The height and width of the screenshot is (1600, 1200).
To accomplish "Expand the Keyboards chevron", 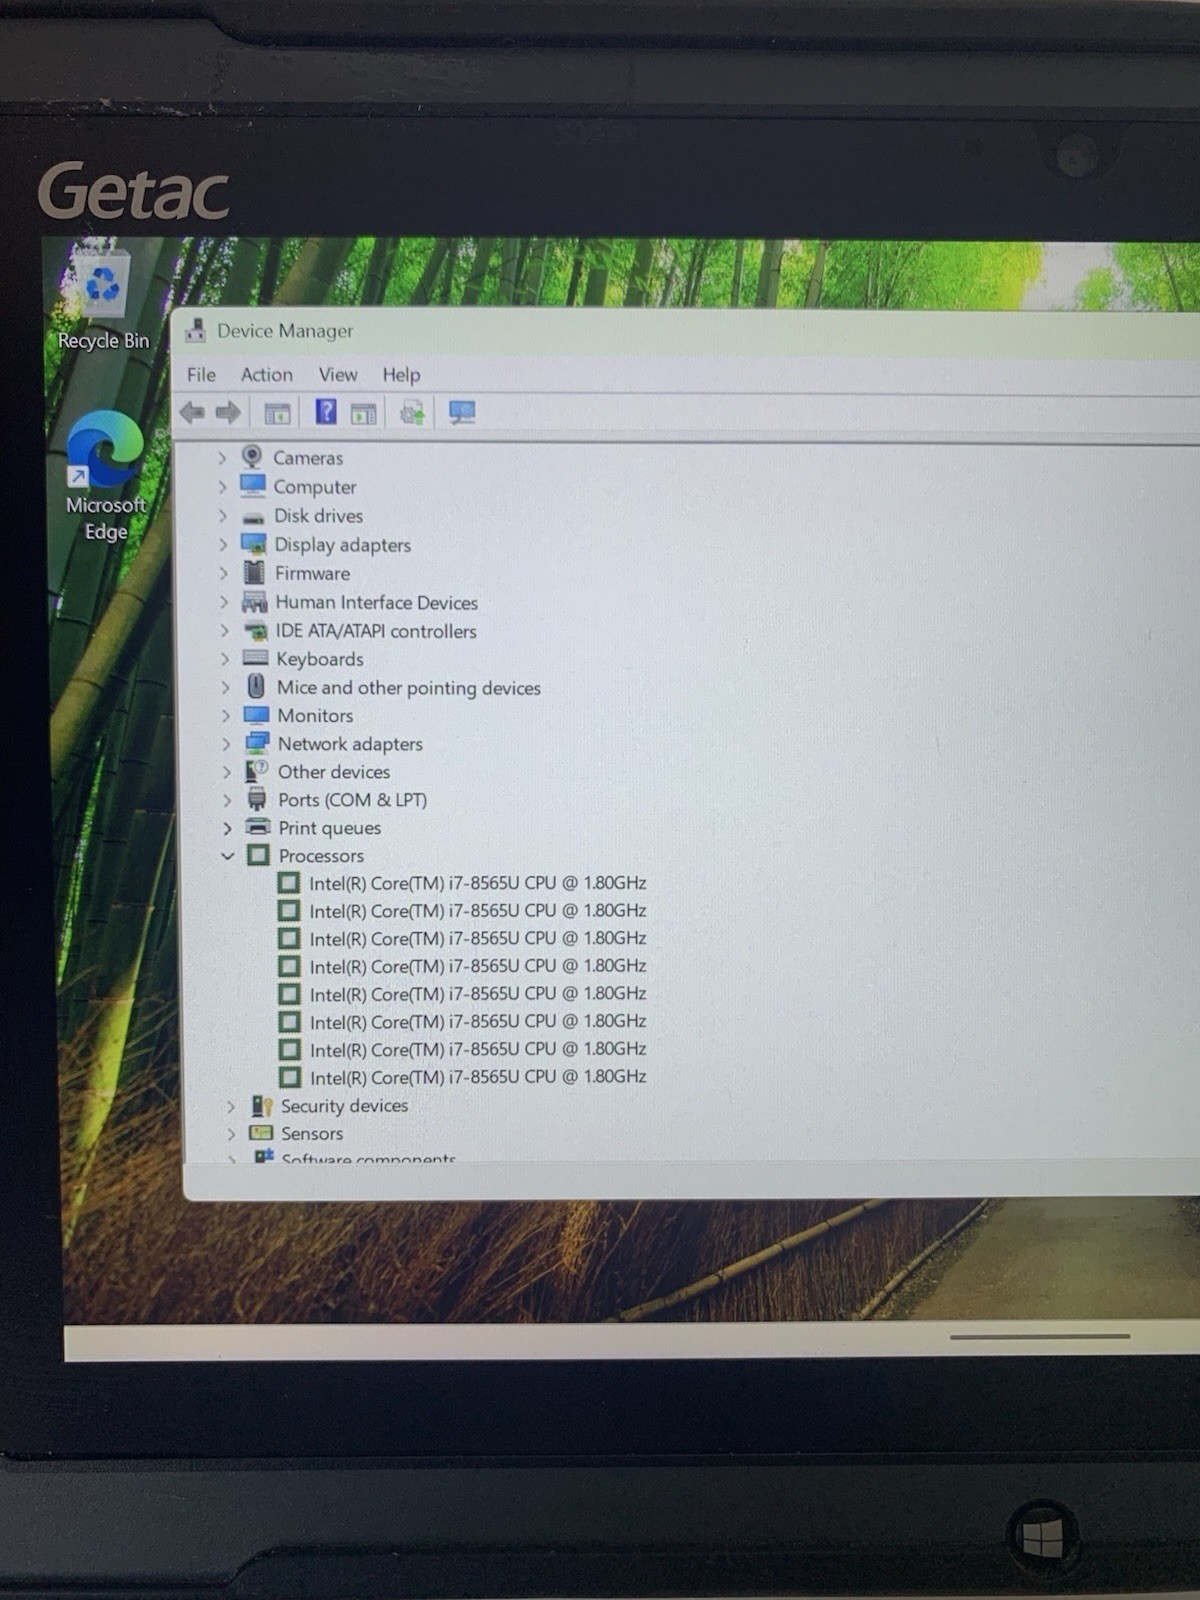I will tap(225, 659).
